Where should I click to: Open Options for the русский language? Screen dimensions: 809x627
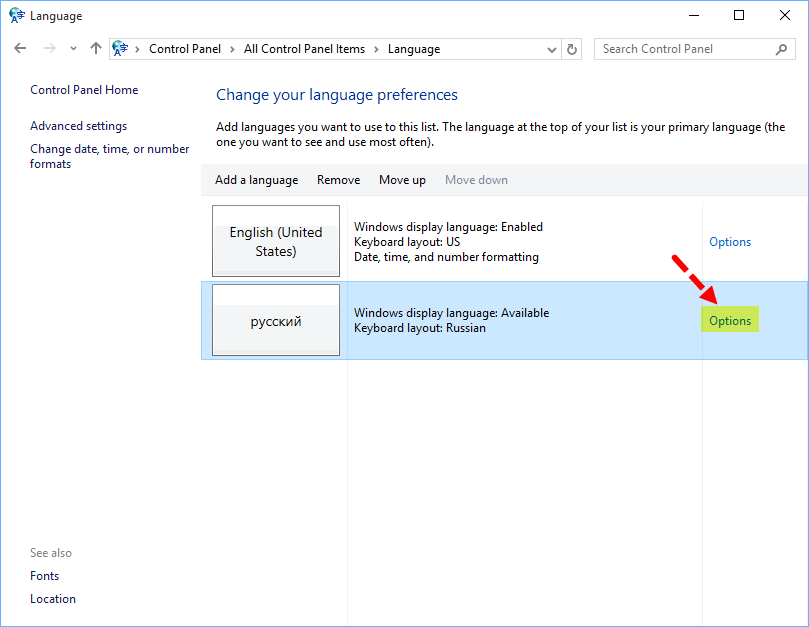click(730, 321)
